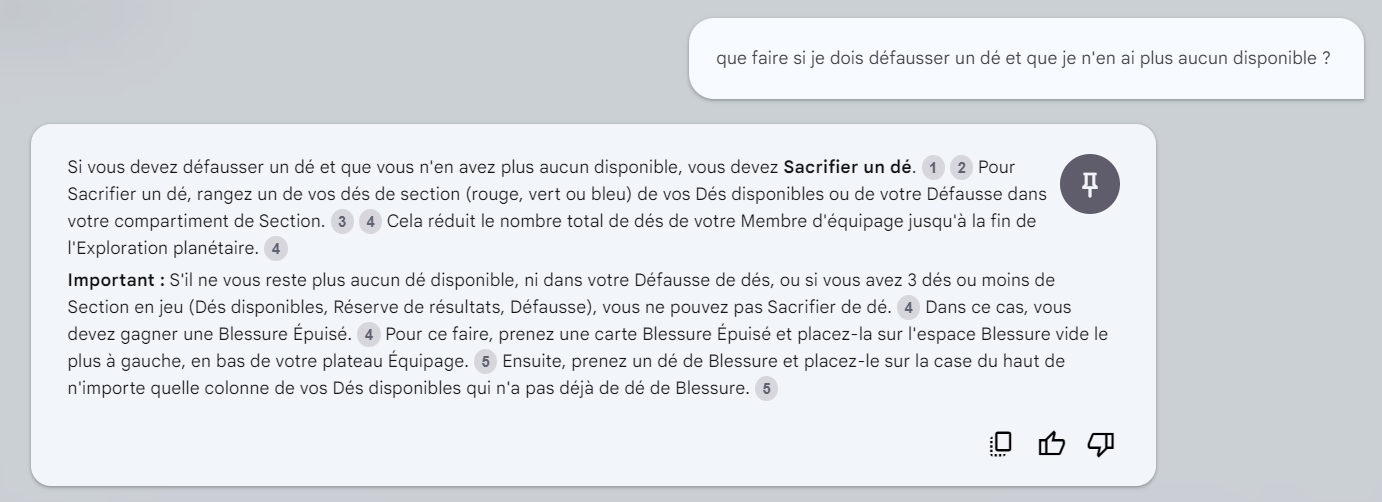1382x502 pixels.
Task: Open citation 4 after 'pas Sacrifier de dé'
Action: point(908,306)
